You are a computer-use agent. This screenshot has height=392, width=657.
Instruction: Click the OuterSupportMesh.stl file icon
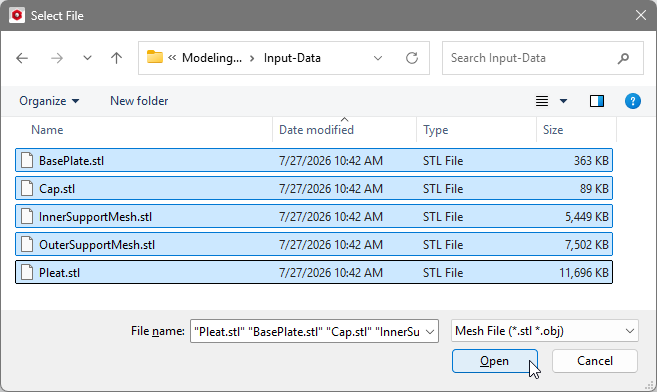pos(27,245)
